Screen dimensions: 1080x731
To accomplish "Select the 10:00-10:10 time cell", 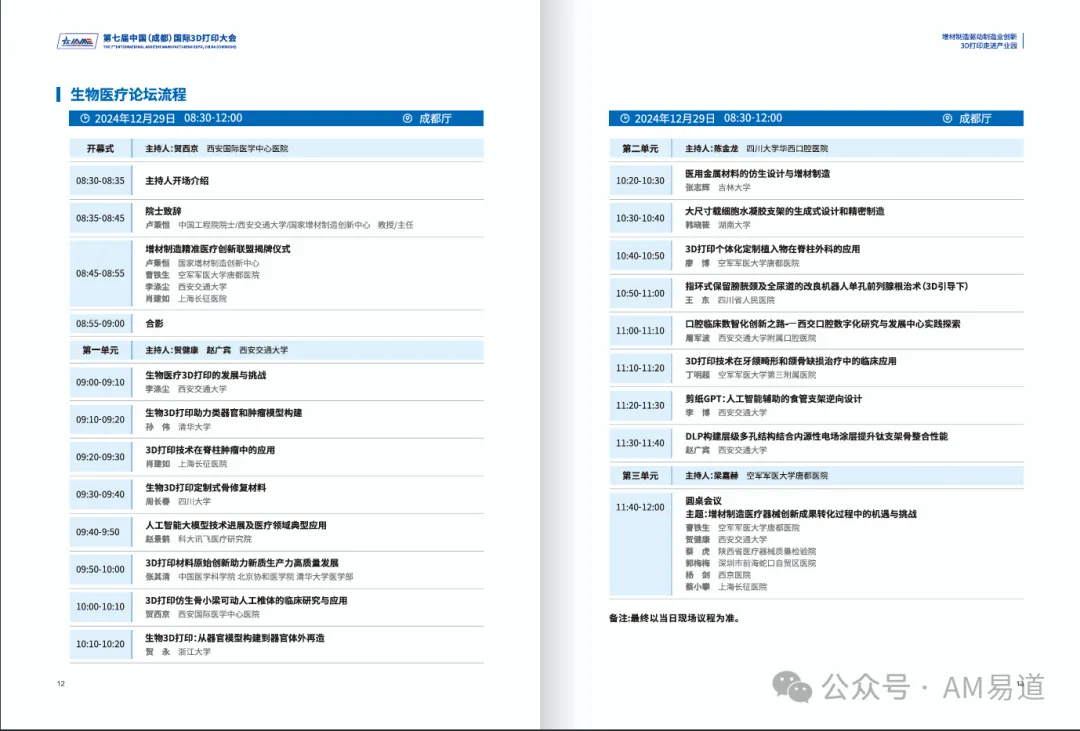I will click(x=101, y=607).
